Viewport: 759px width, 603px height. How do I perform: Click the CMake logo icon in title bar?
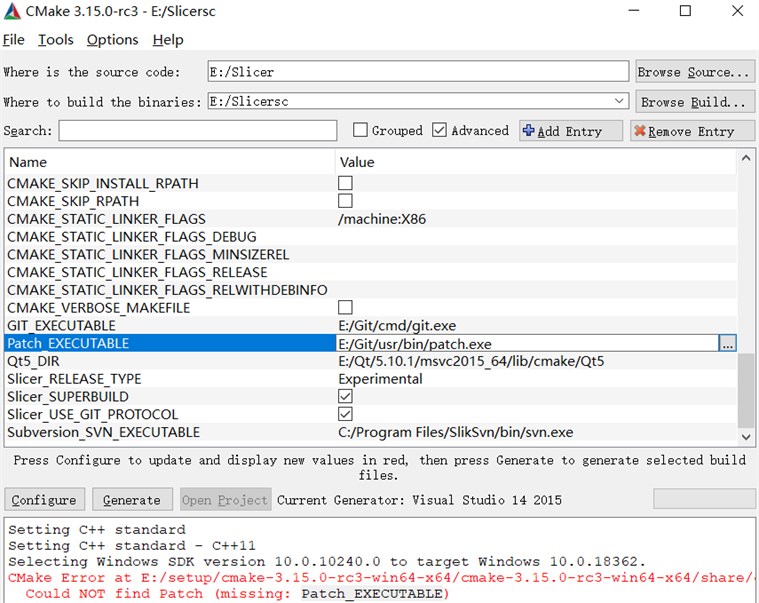click(12, 11)
